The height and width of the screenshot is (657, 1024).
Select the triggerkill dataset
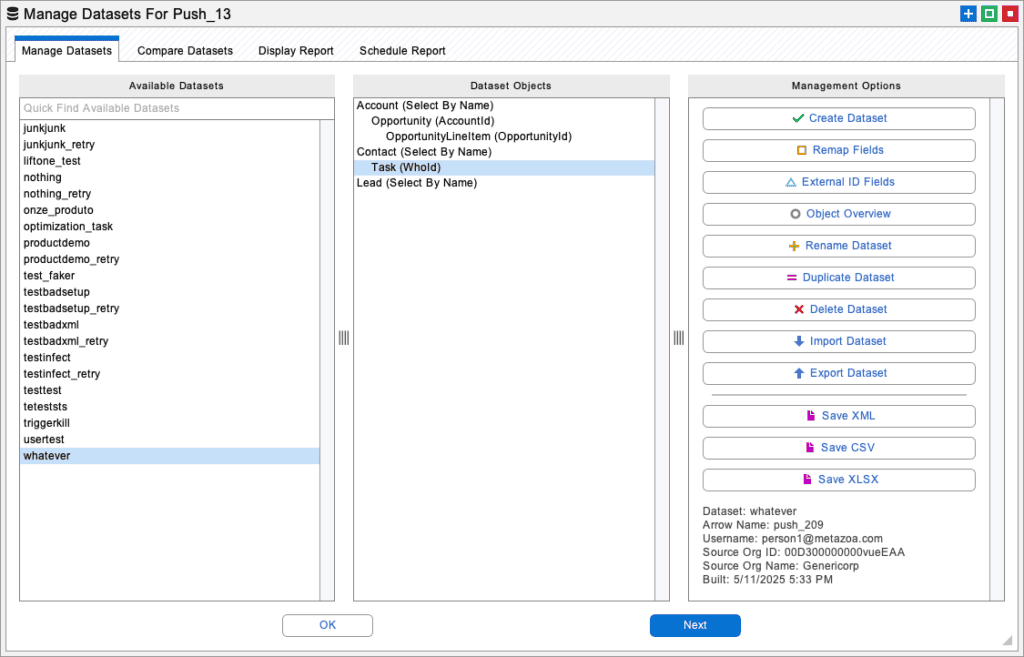(170, 423)
